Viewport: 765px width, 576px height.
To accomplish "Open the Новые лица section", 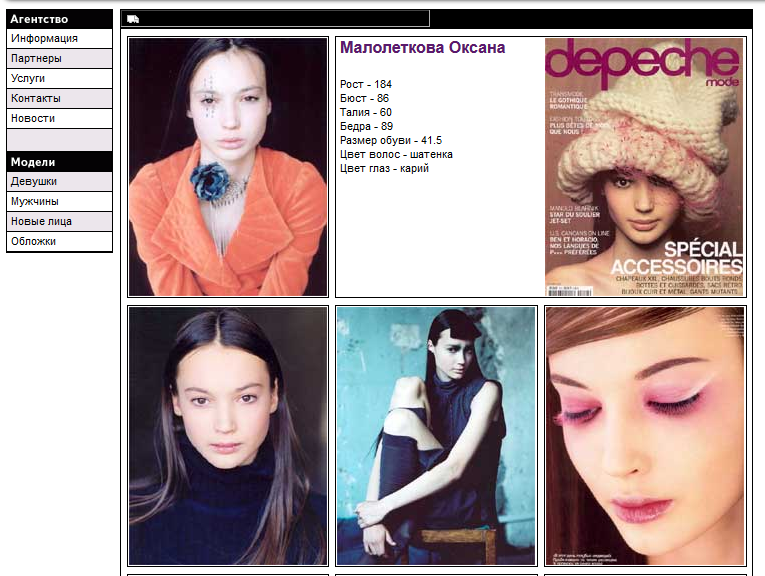I will 60,221.
